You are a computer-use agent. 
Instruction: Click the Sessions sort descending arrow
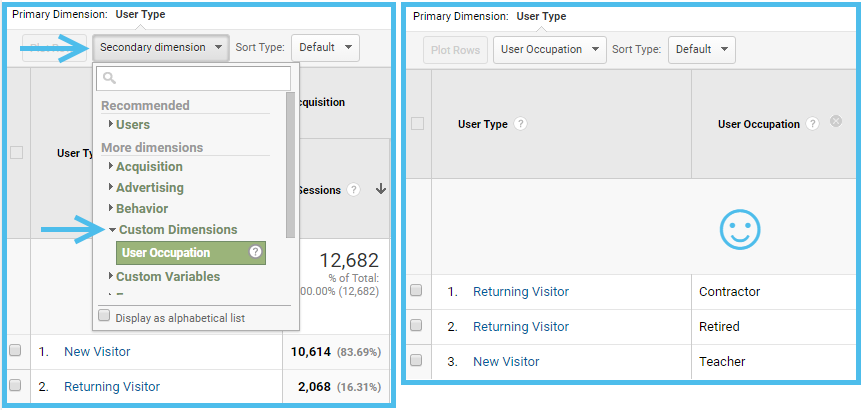click(381, 190)
